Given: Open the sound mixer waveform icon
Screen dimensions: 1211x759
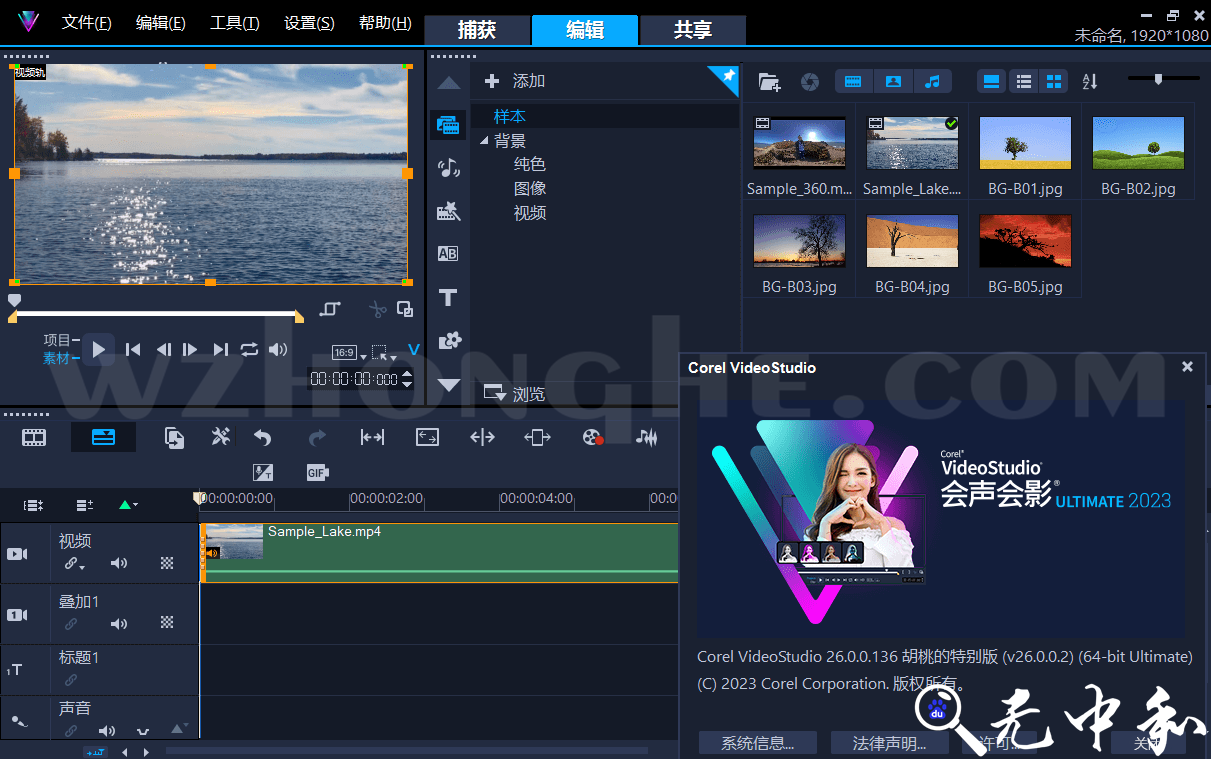Looking at the screenshot, I should (x=647, y=437).
